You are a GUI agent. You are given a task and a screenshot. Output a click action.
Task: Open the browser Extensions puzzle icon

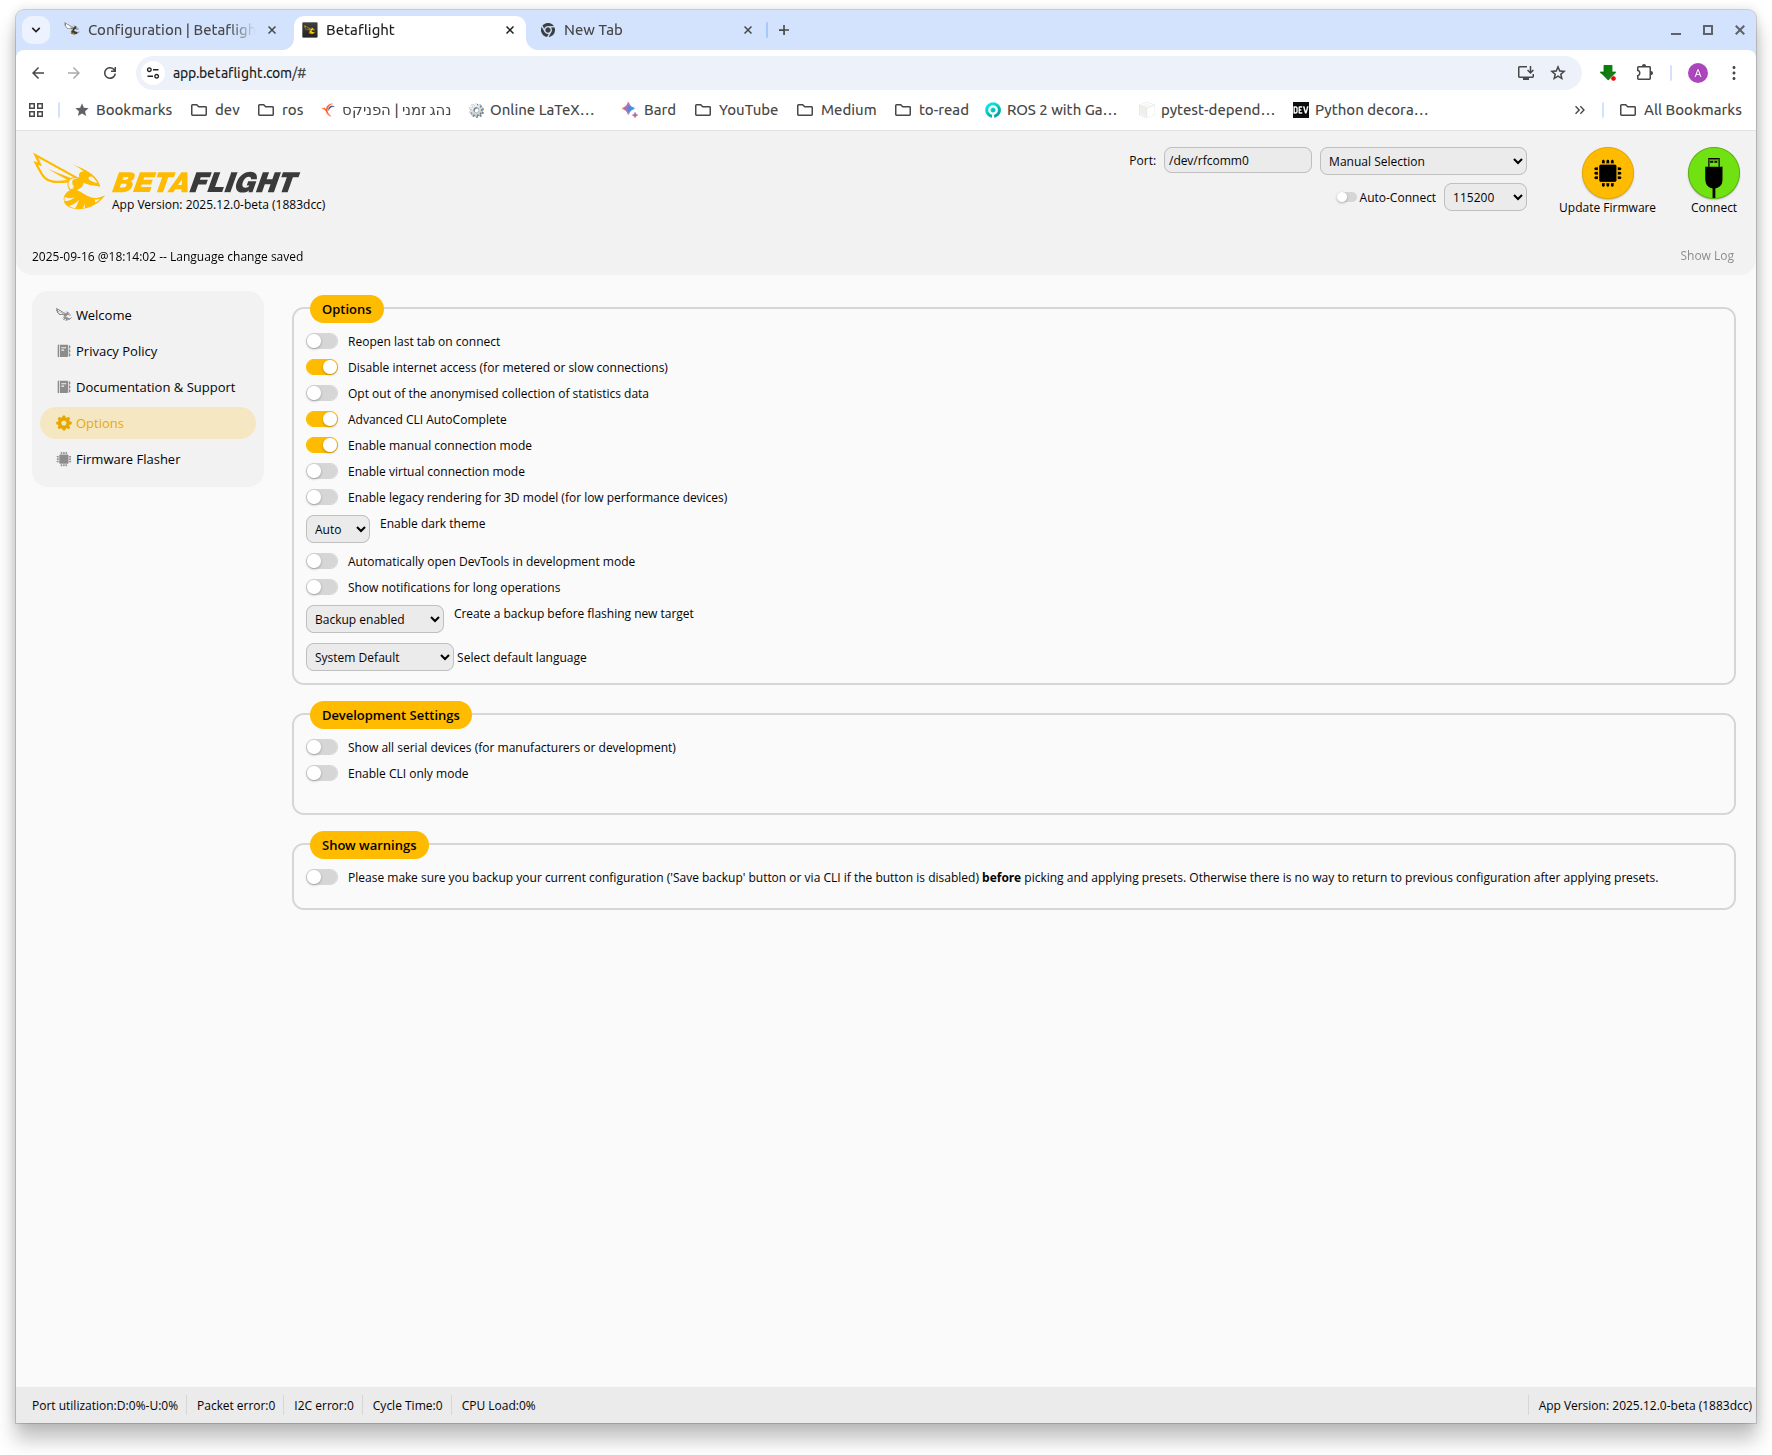[x=1644, y=73]
